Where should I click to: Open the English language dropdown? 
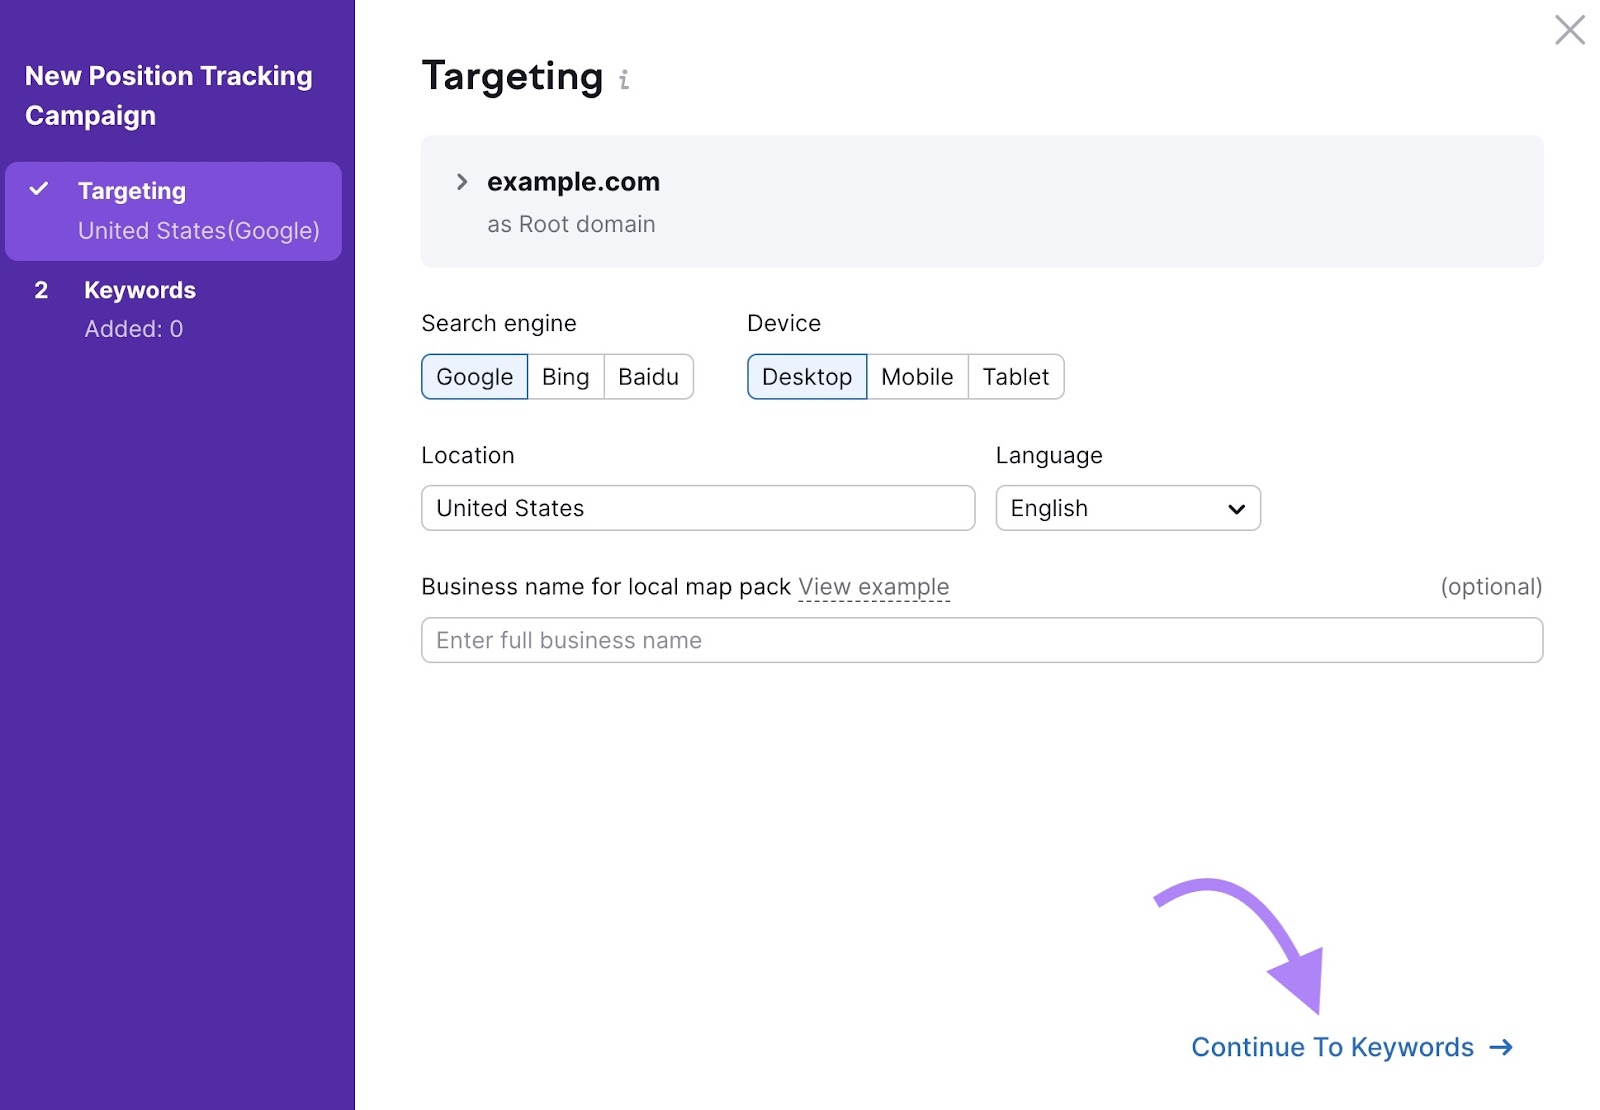click(x=1128, y=508)
